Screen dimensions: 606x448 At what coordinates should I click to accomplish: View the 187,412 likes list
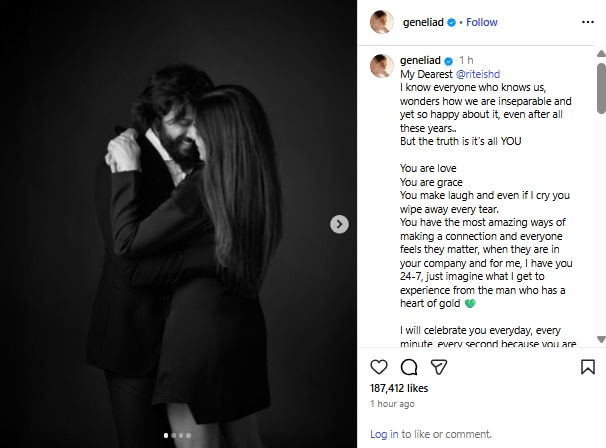[399, 388]
